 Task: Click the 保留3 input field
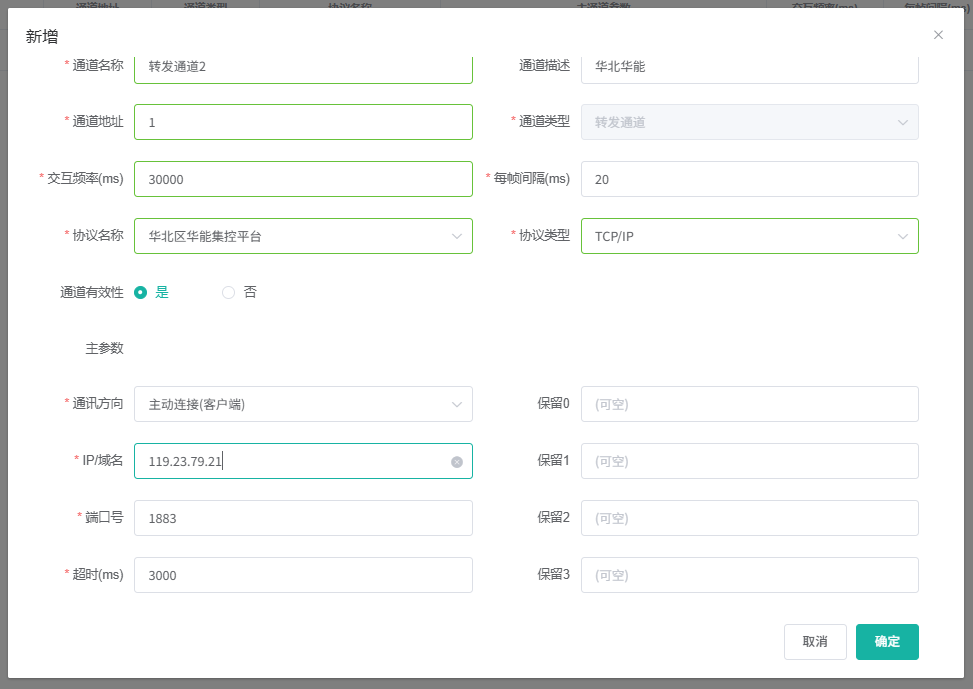tap(749, 575)
